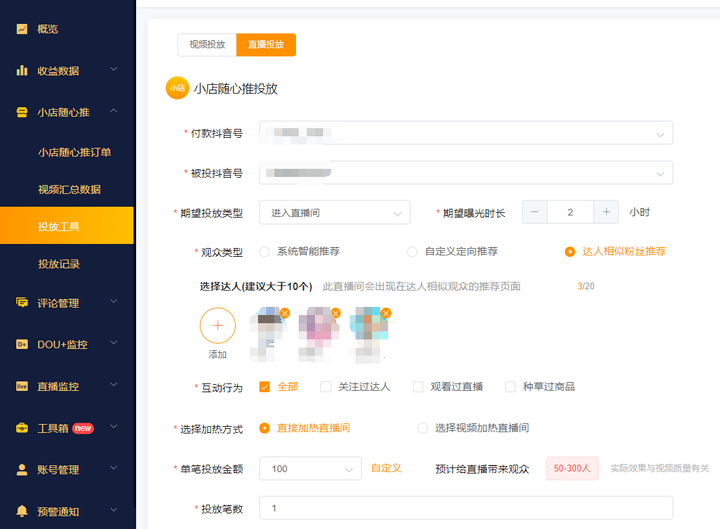Click the 添加 plus circle to add talent
This screenshot has height=529, width=720.
218,326
